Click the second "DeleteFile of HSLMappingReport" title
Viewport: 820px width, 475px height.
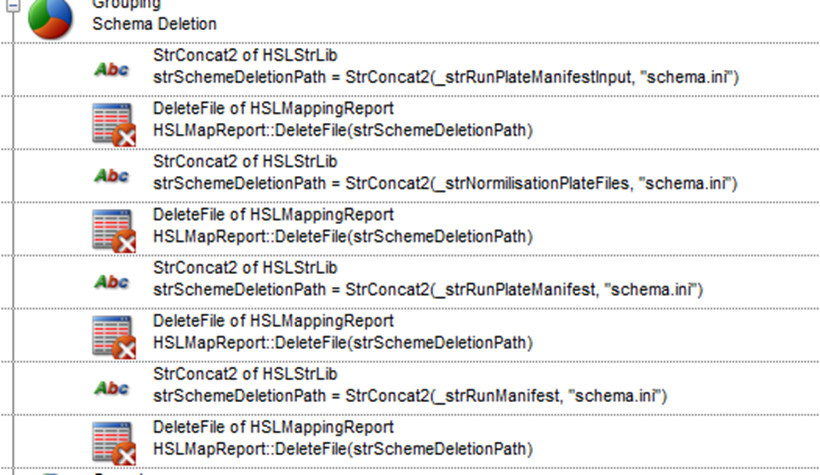point(273,215)
